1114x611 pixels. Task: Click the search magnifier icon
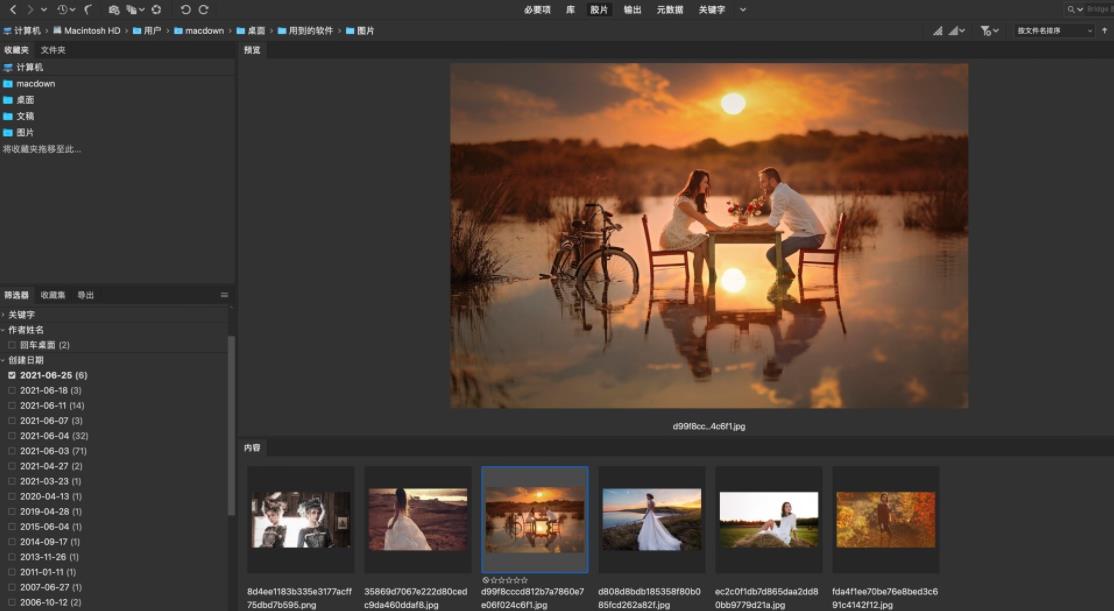pyautogui.click(x=1073, y=9)
